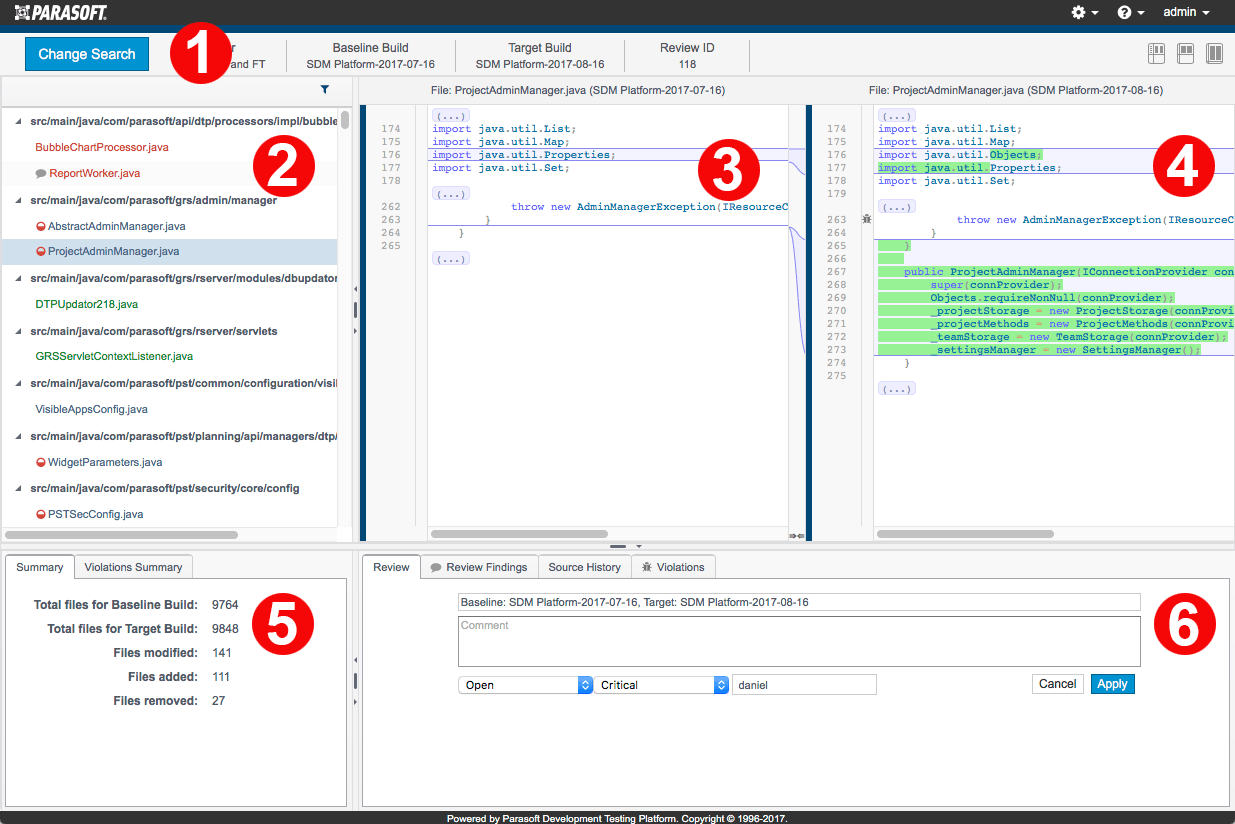Select DTPUpdator218.java in file tree
Image resolution: width=1235 pixels, height=824 pixels.
[x=86, y=304]
